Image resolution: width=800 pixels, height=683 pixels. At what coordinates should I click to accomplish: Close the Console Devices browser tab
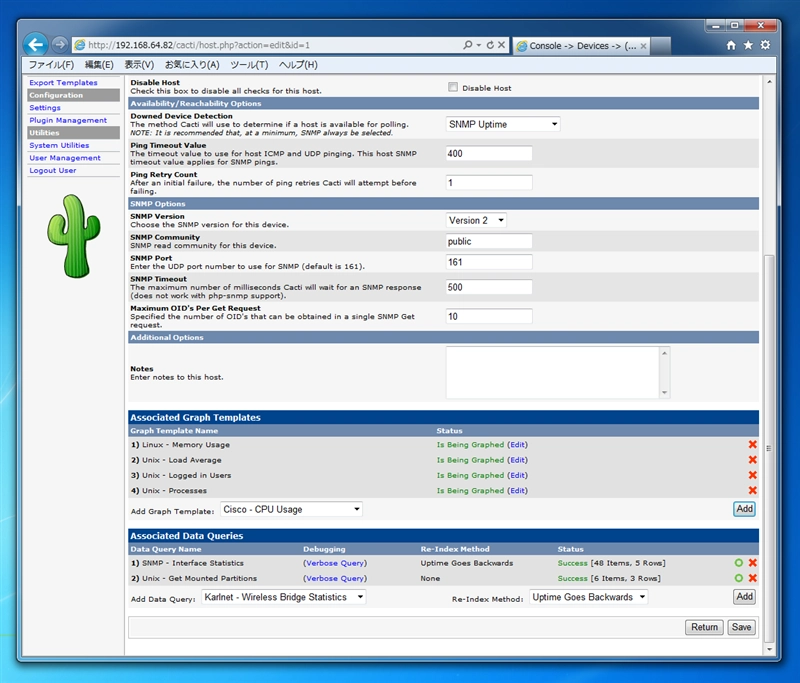point(643,46)
